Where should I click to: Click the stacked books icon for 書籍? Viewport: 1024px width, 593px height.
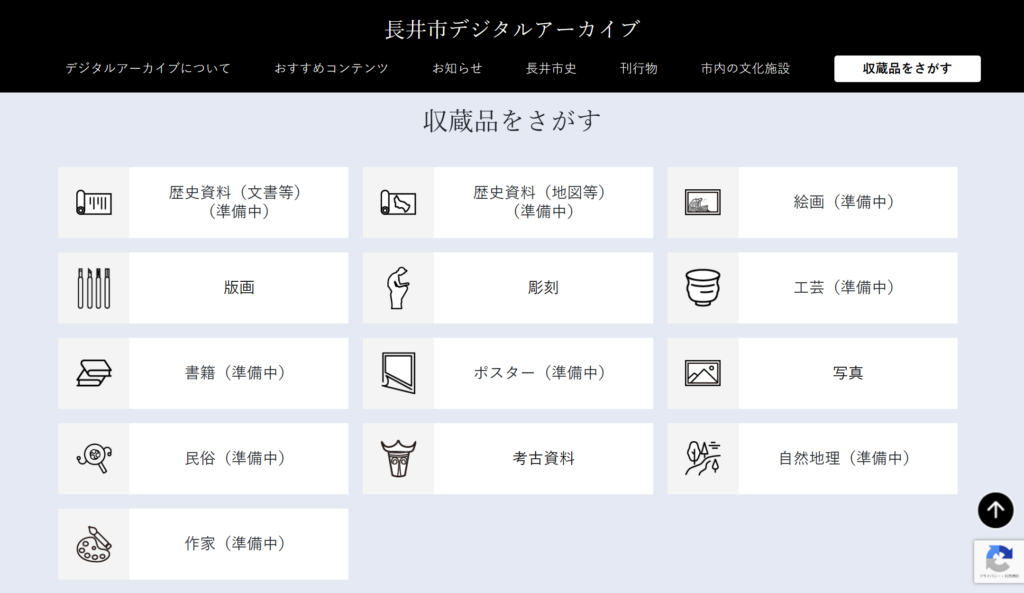[94, 373]
